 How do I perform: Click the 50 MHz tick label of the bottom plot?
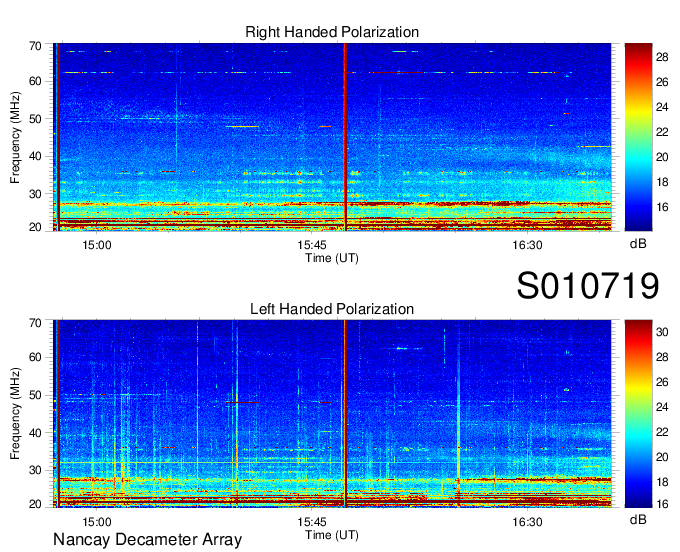coord(35,395)
